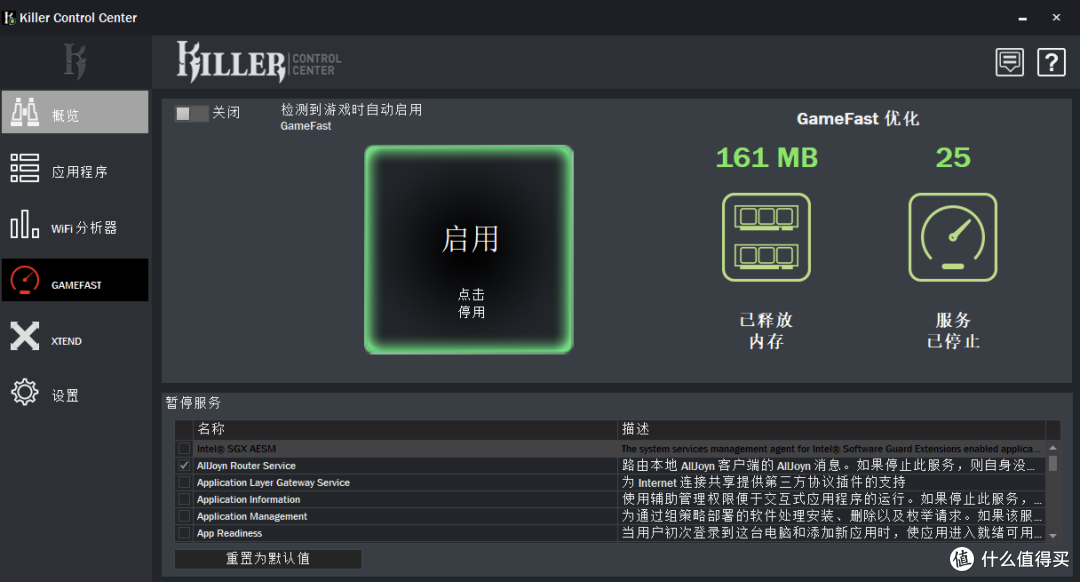1080x582 pixels.
Task: Click the faded K logo above sidebar
Action: [x=75, y=61]
